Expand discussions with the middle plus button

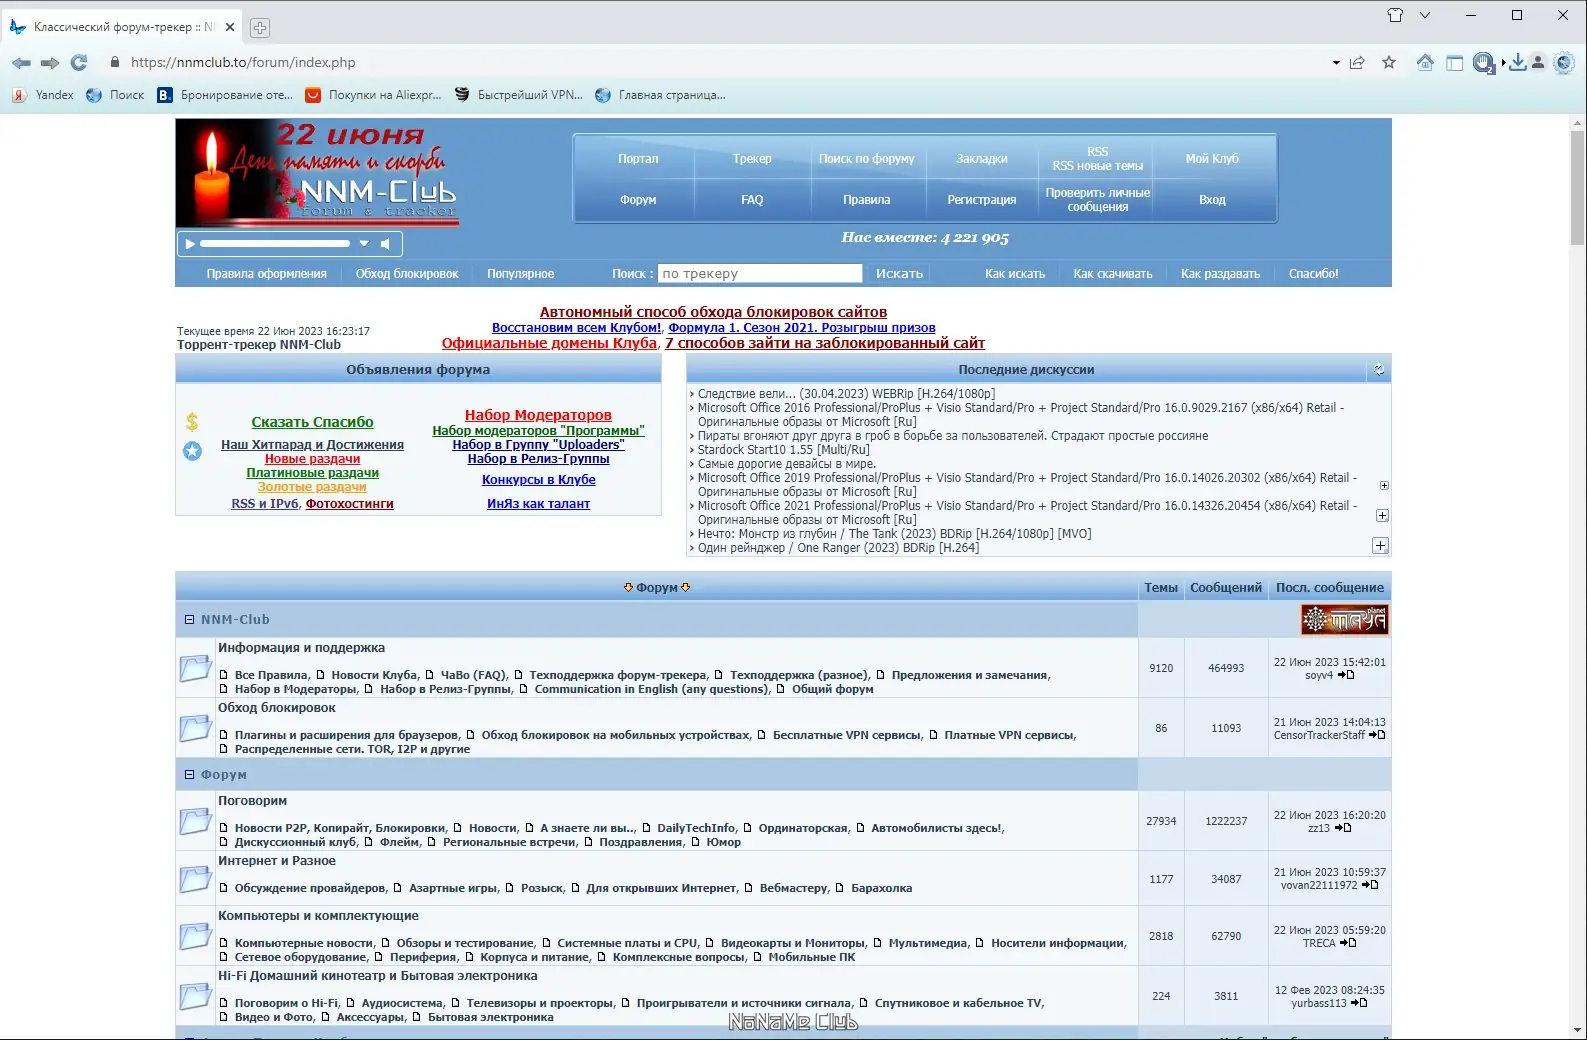1382,516
